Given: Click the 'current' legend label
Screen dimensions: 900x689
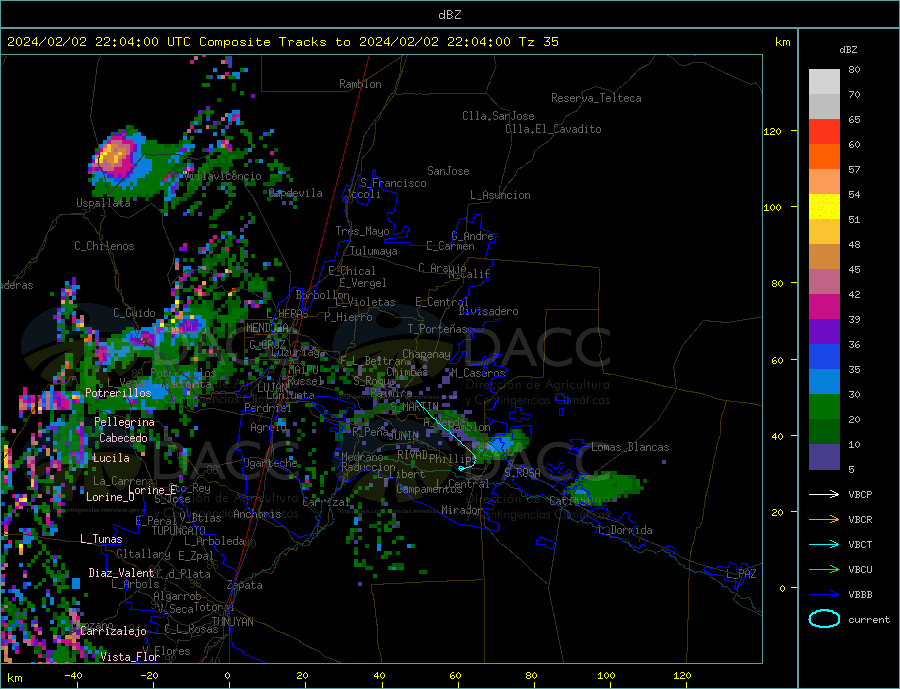Looking at the screenshot, I should [868, 620].
